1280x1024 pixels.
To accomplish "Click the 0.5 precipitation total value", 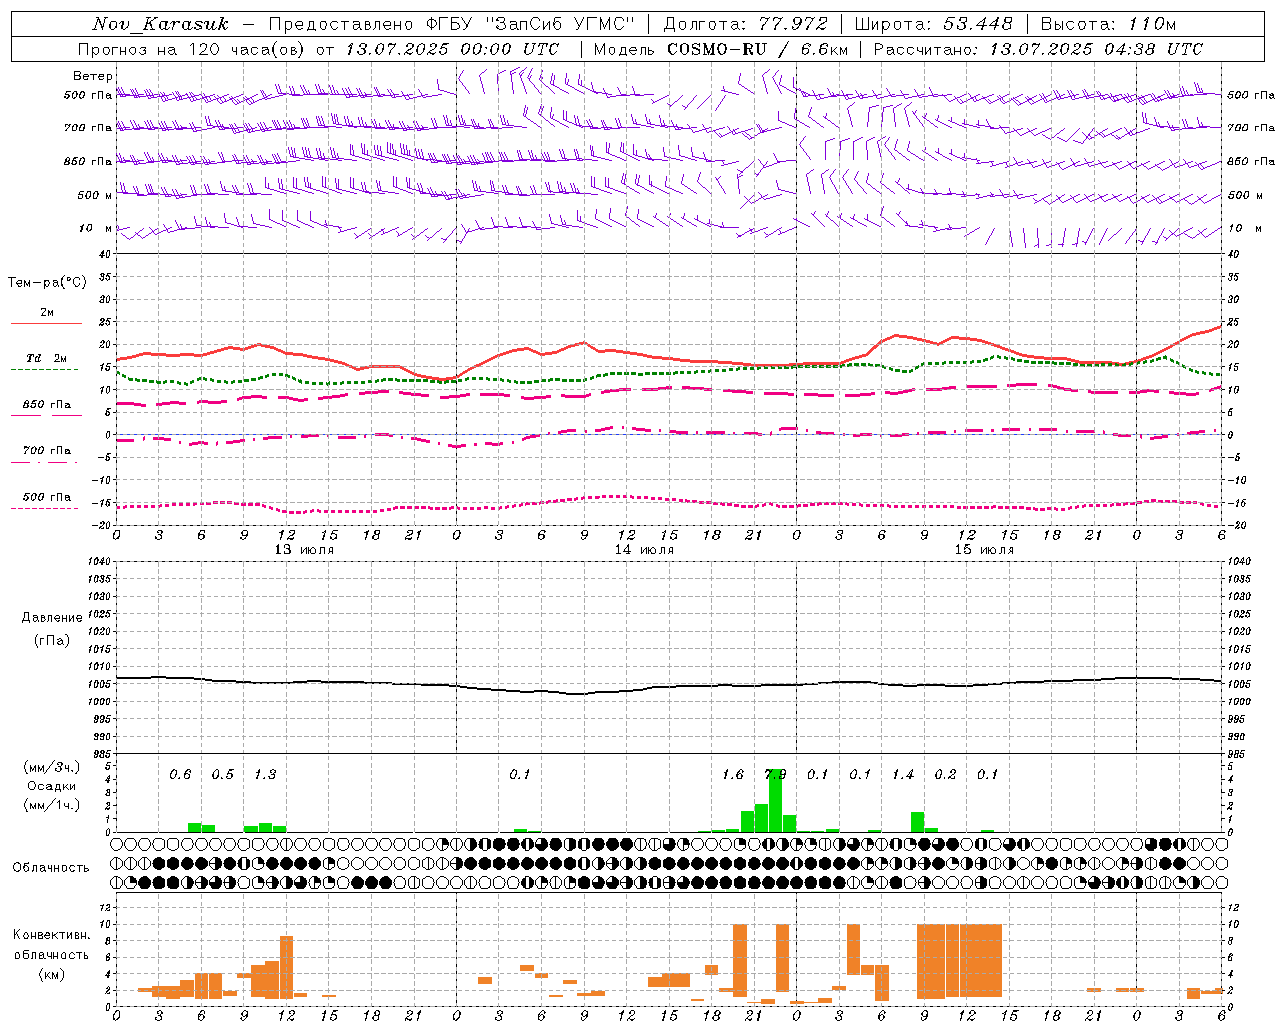I will (222, 775).
